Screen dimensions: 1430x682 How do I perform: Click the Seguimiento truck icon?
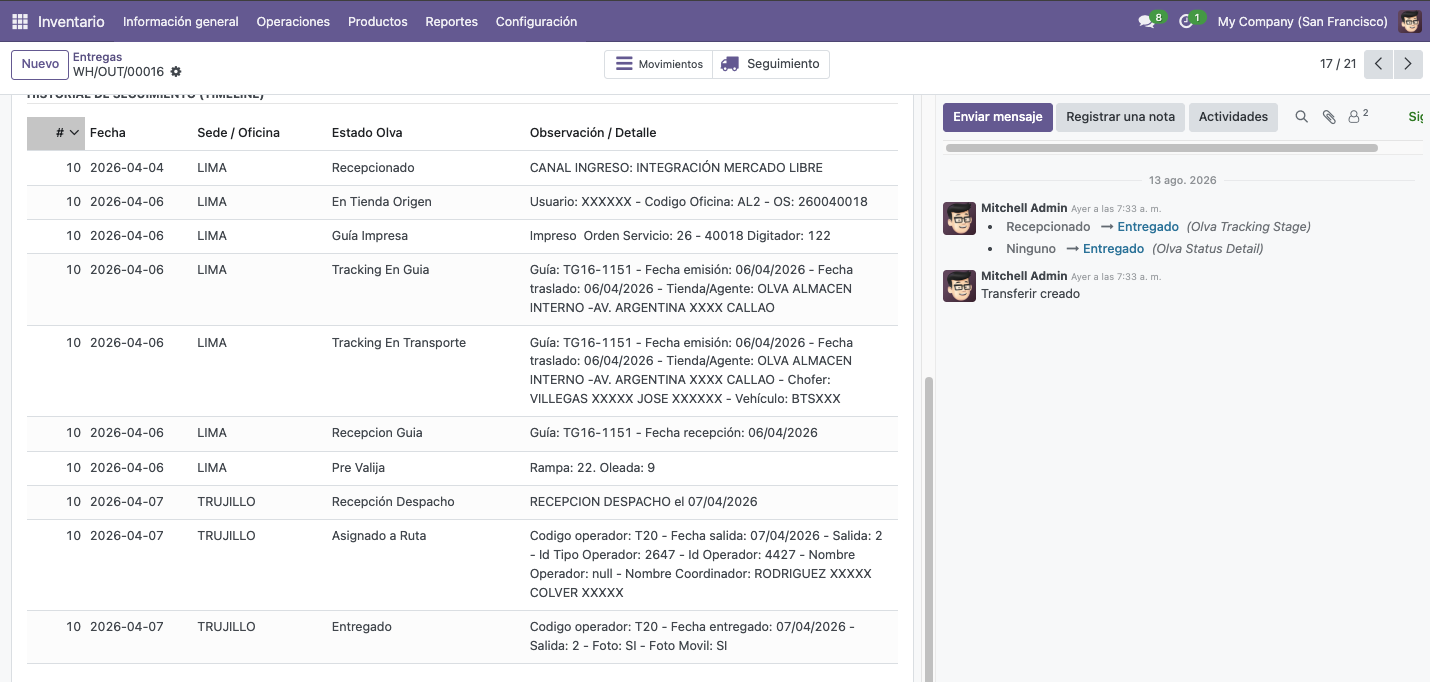pos(730,64)
